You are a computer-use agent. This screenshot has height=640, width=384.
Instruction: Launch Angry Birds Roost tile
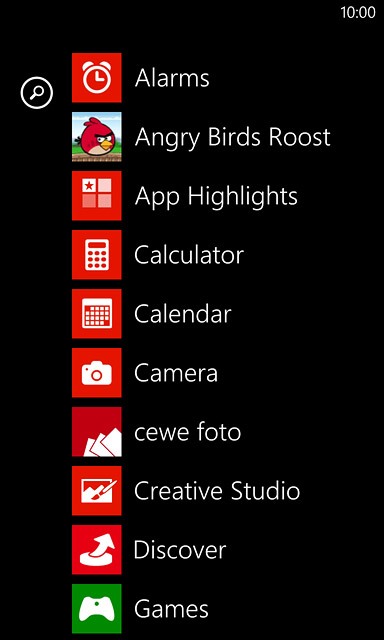coord(97,137)
